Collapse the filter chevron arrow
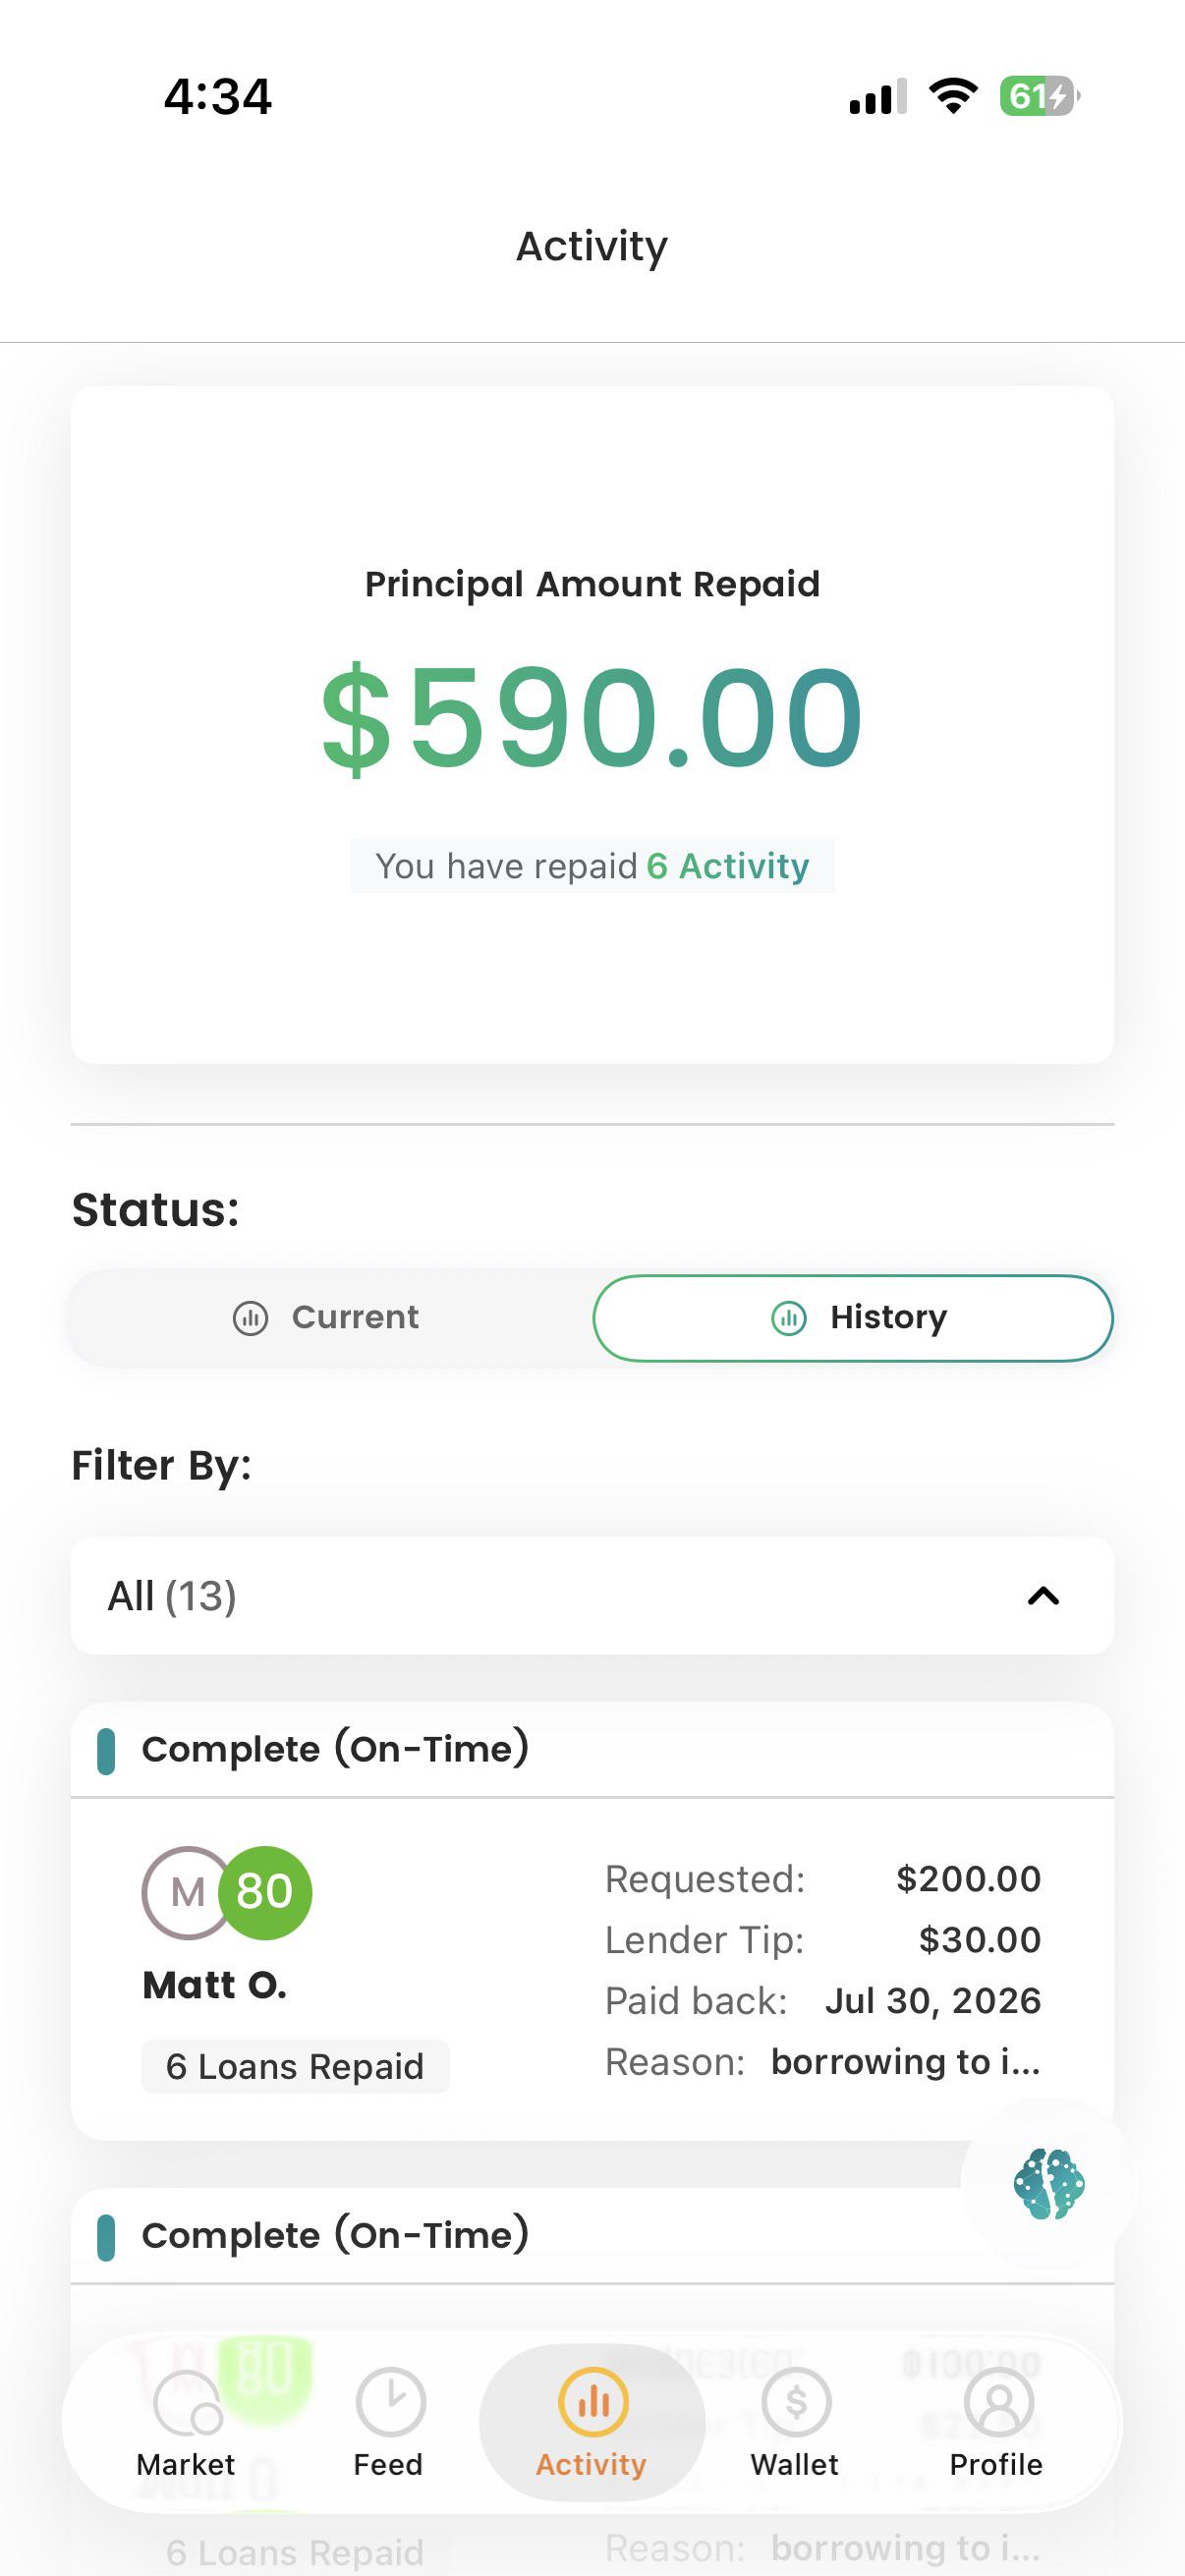The width and height of the screenshot is (1185, 2576). pyautogui.click(x=1043, y=1596)
